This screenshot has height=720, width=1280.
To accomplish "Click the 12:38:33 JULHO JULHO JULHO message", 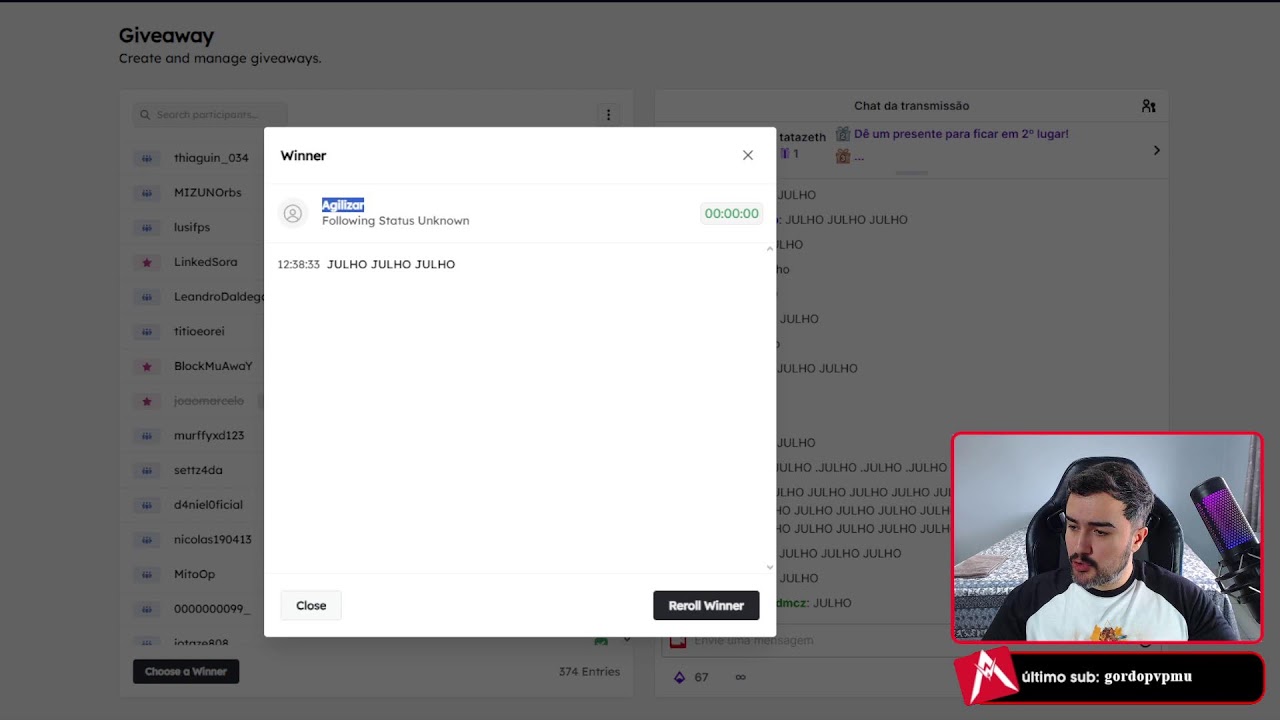I will pos(366,264).
